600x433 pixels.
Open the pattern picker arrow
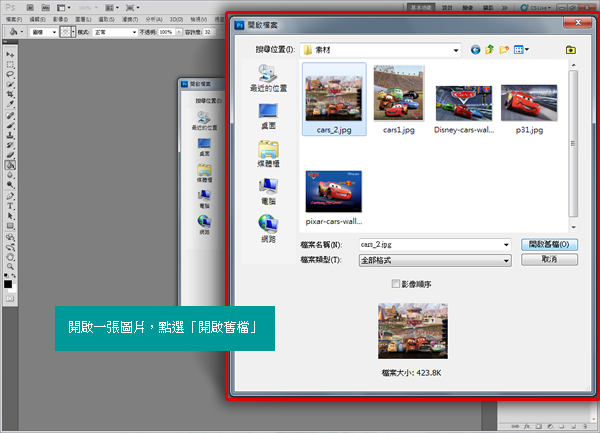[x=73, y=32]
